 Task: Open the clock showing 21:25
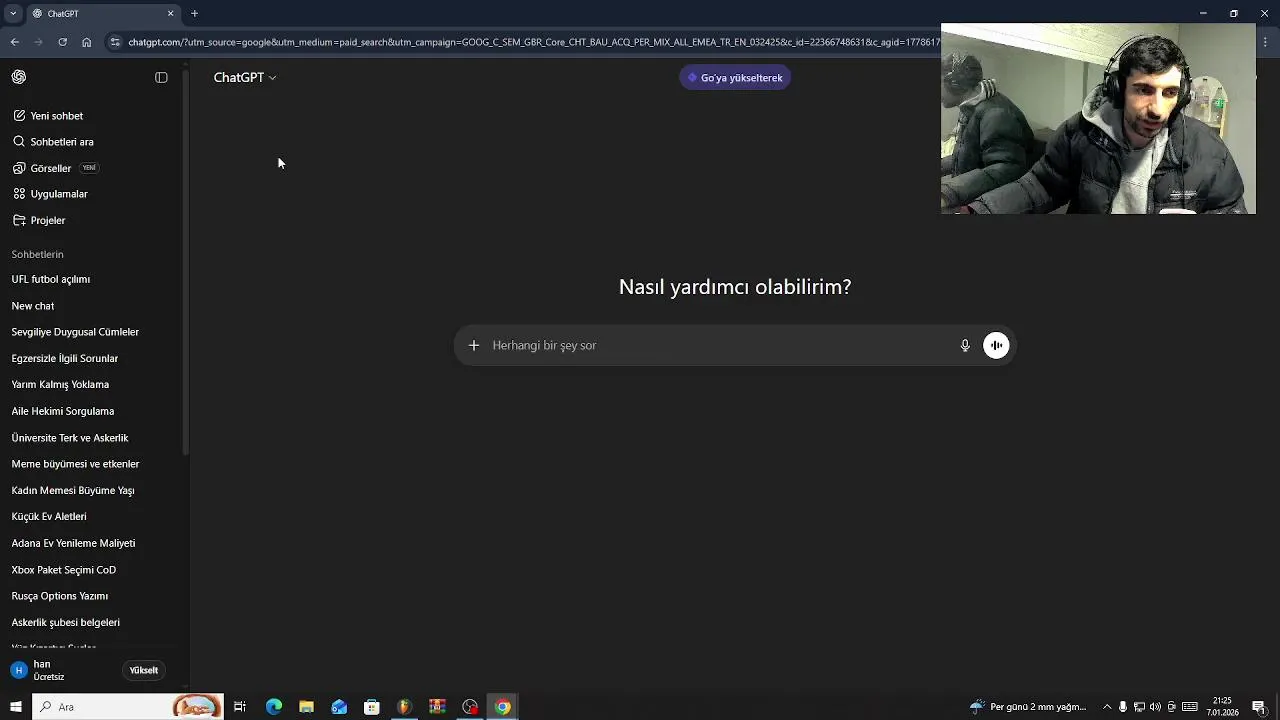[x=1222, y=707]
